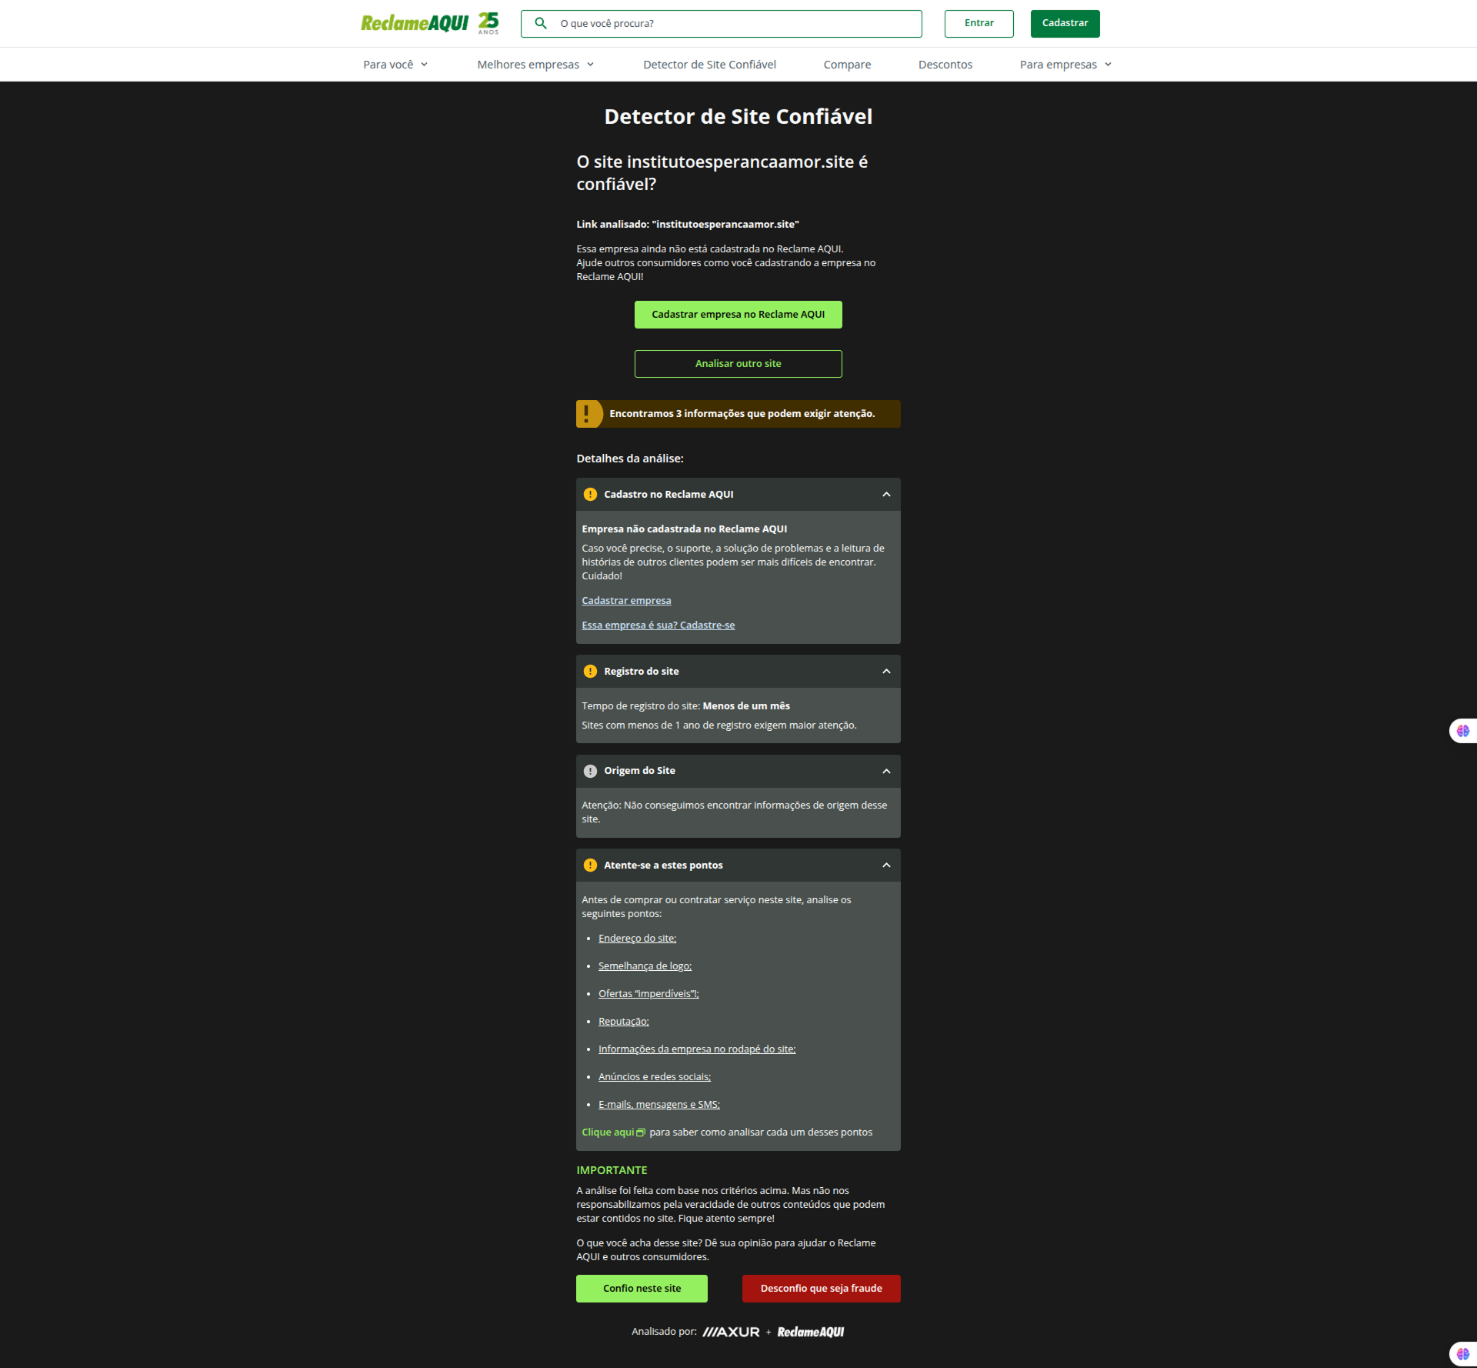Collapse the Cadastro no Reclame AQUI section
This screenshot has height=1368, width=1477.
point(886,494)
